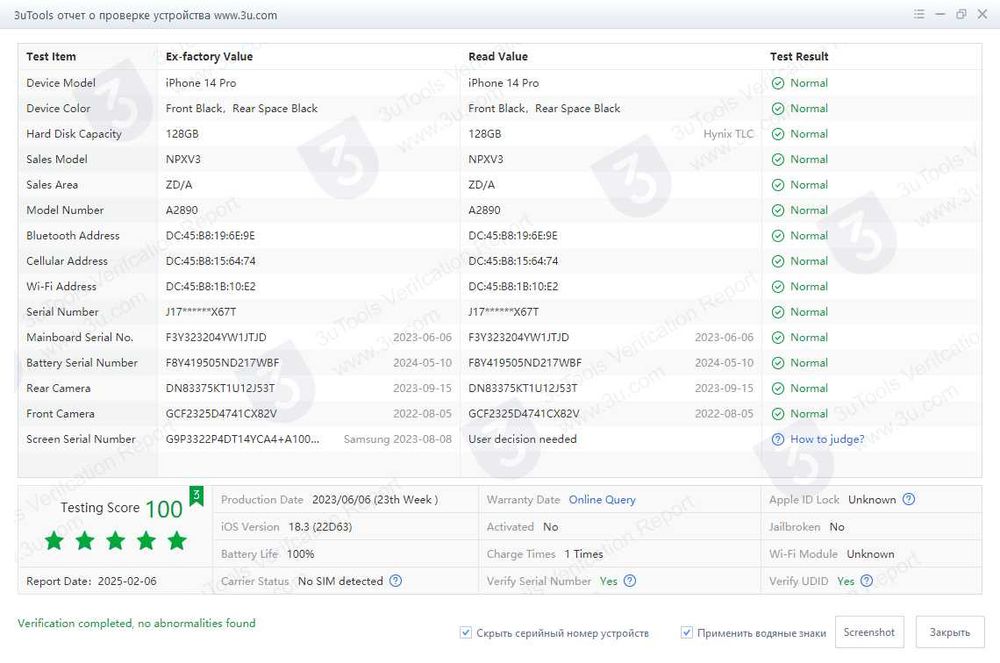This screenshot has width=1000, height=663.
Task: Click the Testing Score 100 value
Action: point(164,509)
